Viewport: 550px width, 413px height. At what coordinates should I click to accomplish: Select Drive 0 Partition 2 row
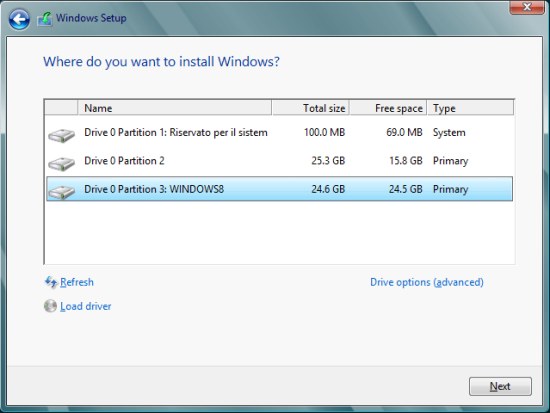tap(280, 161)
